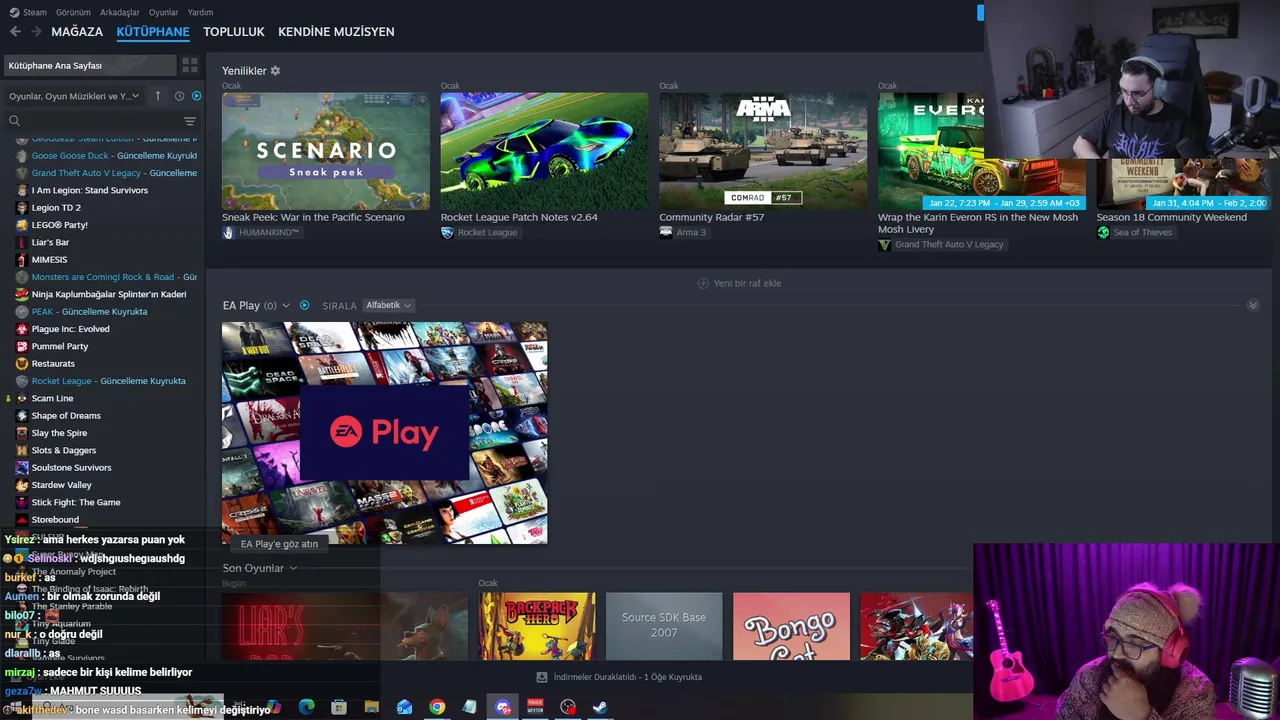Open TOPLULUK tab
1280x720 pixels.
pos(234,32)
